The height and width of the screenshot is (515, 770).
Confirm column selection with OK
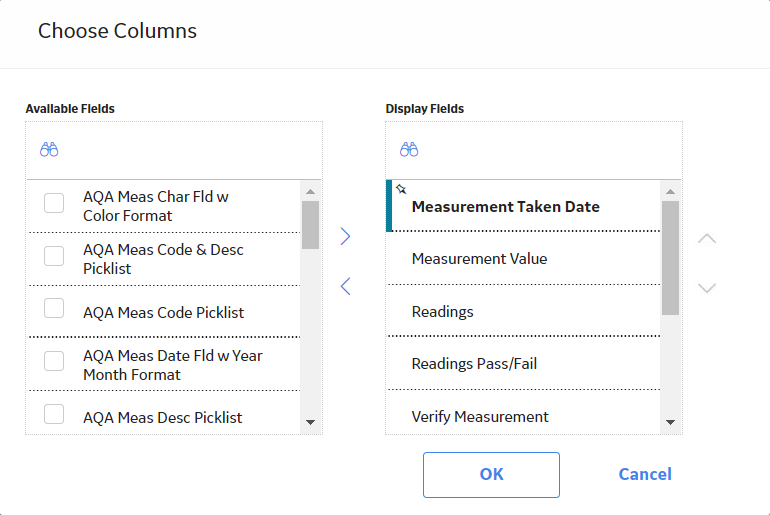(491, 475)
